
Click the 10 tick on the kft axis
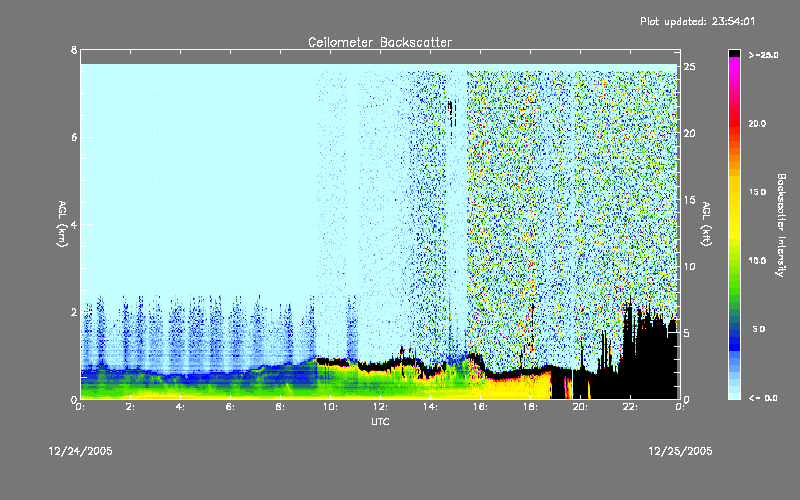pos(689,266)
